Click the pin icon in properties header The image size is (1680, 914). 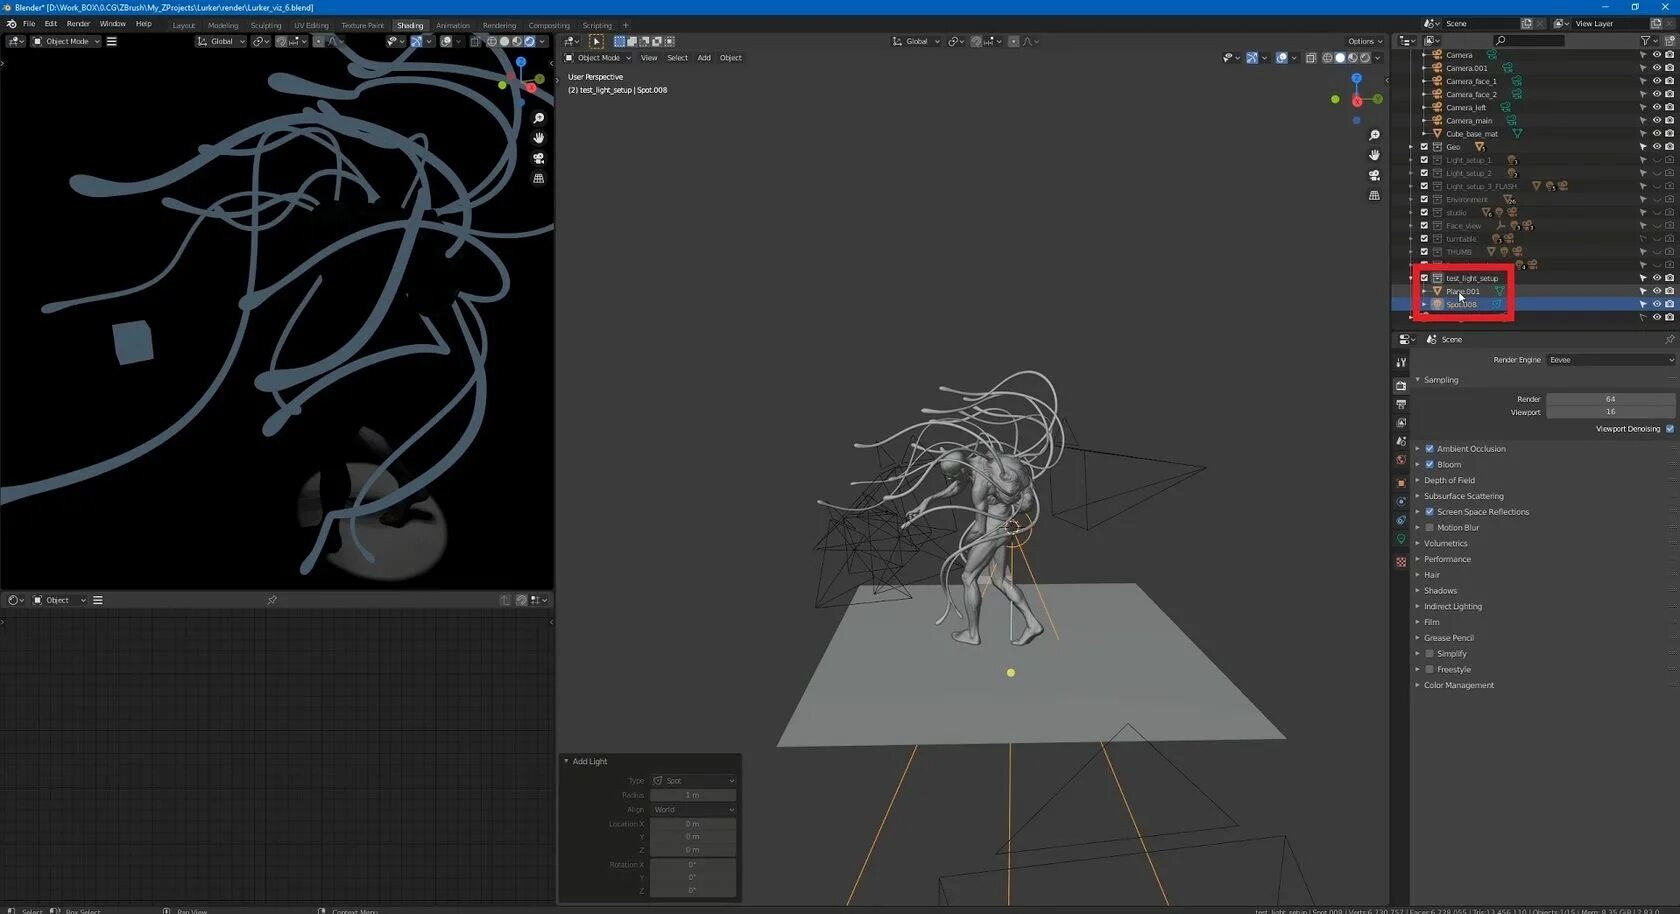point(1669,339)
